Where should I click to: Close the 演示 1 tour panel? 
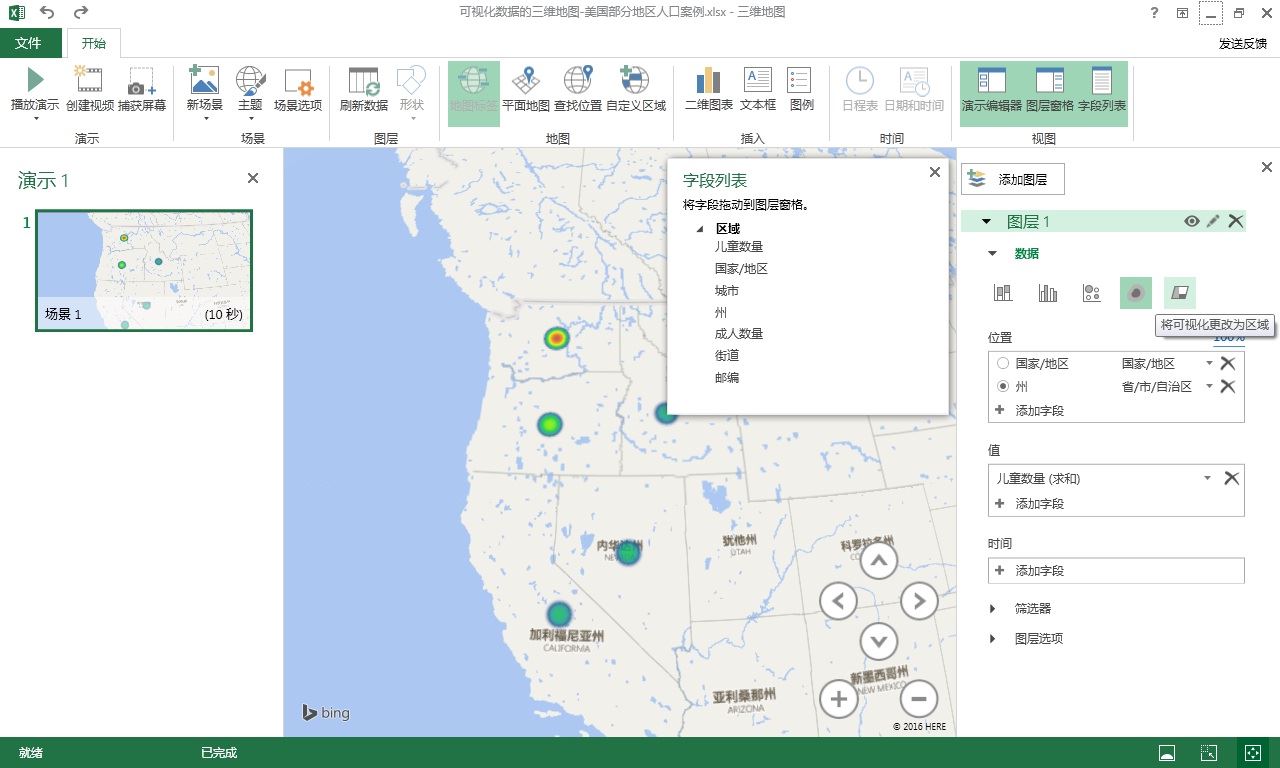tap(253, 178)
